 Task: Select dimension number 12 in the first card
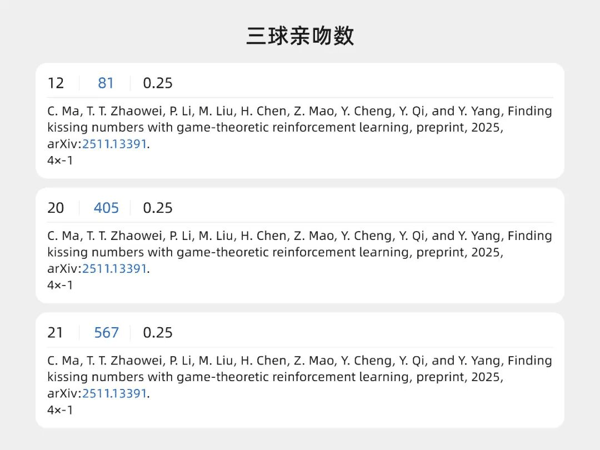tap(56, 83)
